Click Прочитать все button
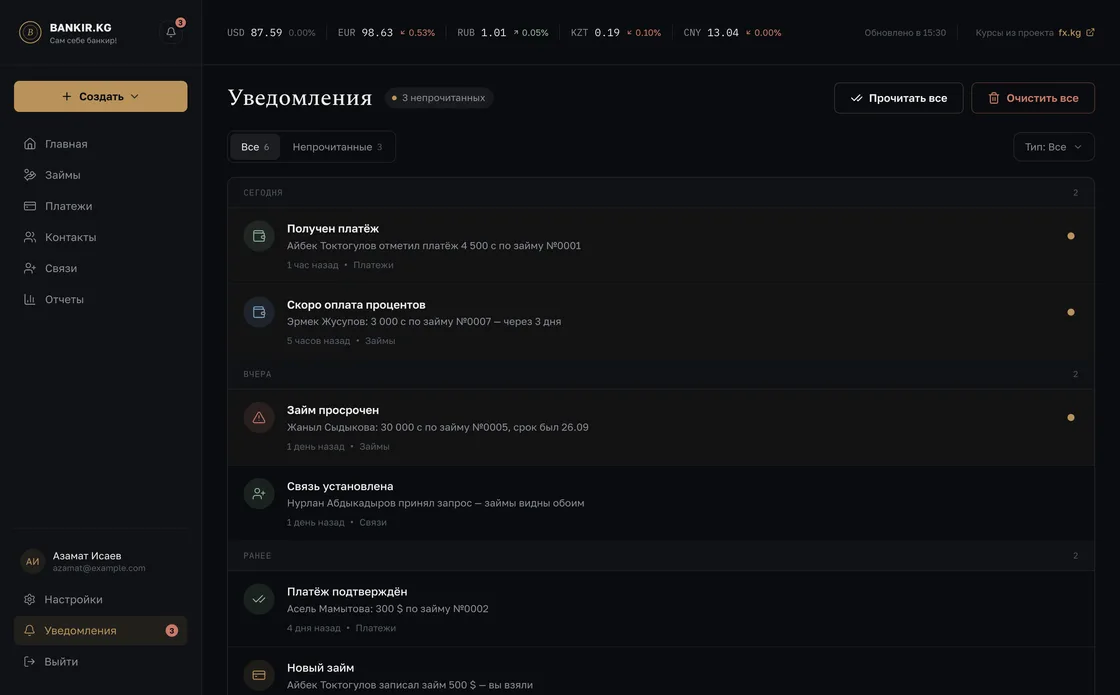The image size is (1120, 695). (x=899, y=98)
